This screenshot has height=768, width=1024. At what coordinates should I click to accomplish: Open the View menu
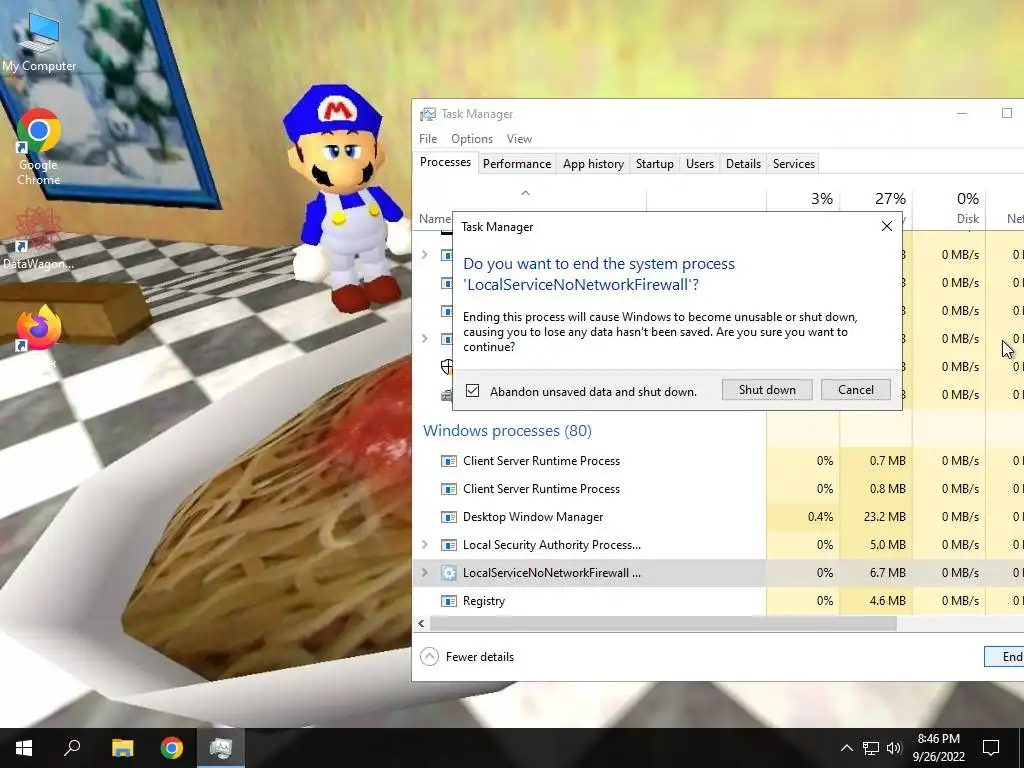pos(519,138)
